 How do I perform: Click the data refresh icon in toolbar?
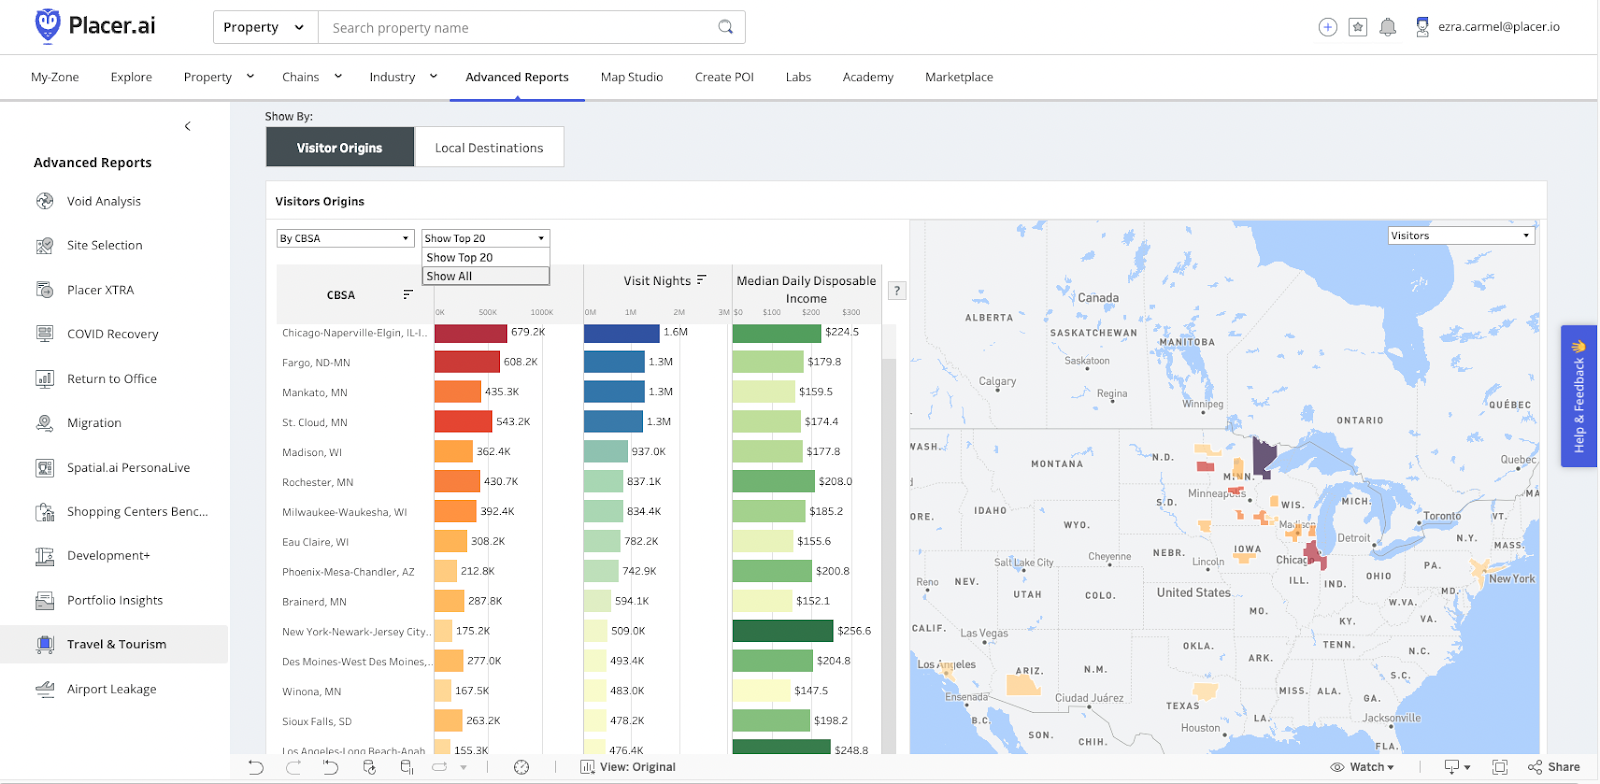tap(369, 767)
